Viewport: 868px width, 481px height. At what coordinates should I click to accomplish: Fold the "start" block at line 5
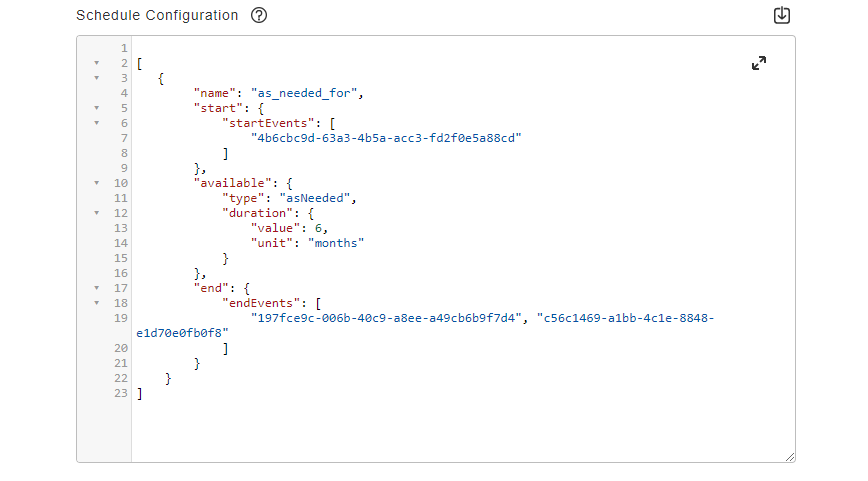pyautogui.click(x=97, y=108)
